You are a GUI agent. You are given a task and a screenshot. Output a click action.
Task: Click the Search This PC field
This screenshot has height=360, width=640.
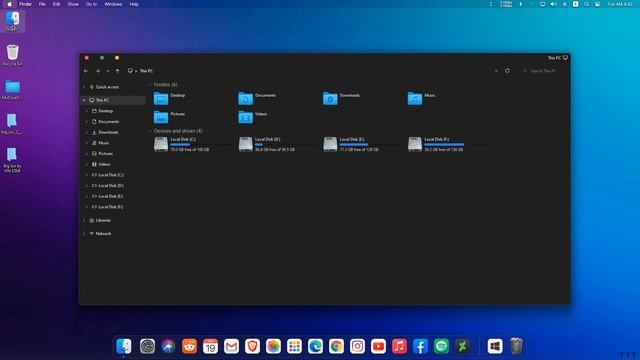coord(542,71)
